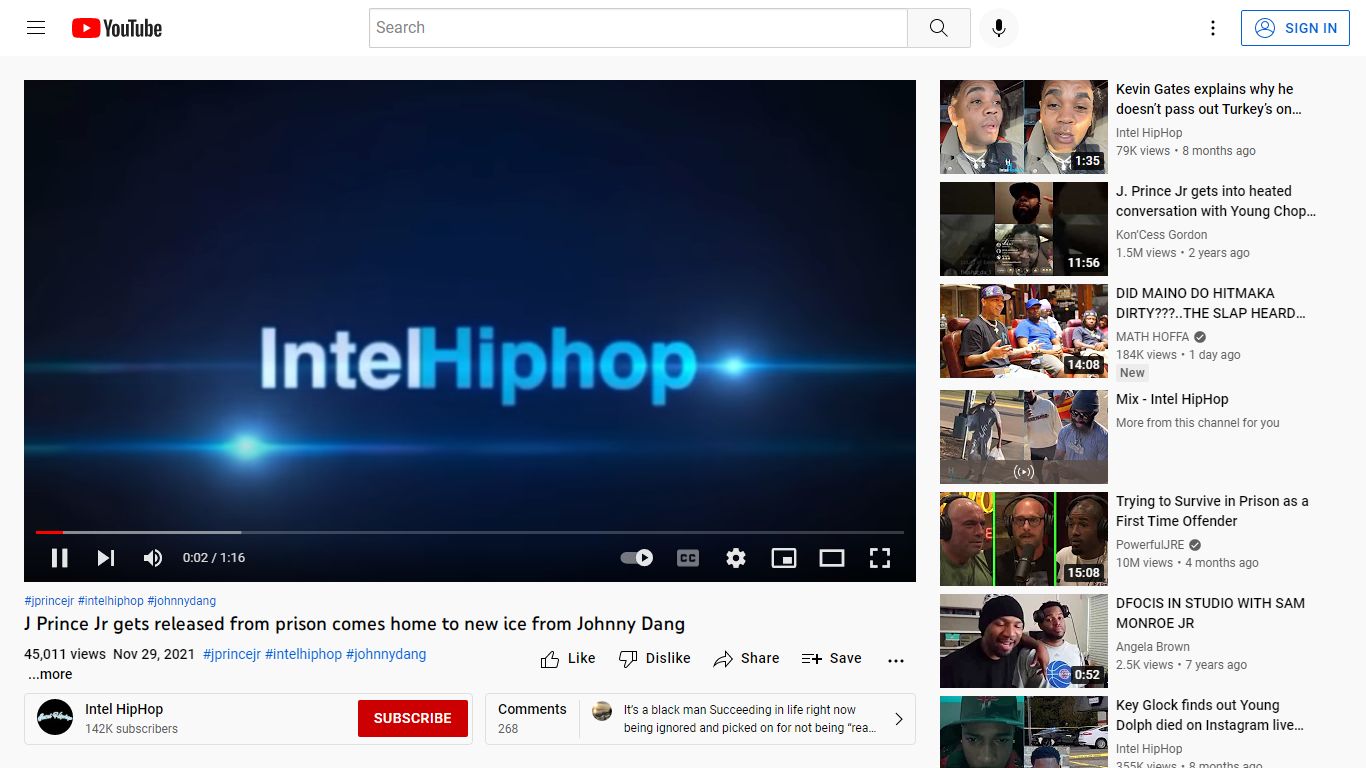Click #intelhiphop hashtag above title
1366x768 pixels.
111,601
